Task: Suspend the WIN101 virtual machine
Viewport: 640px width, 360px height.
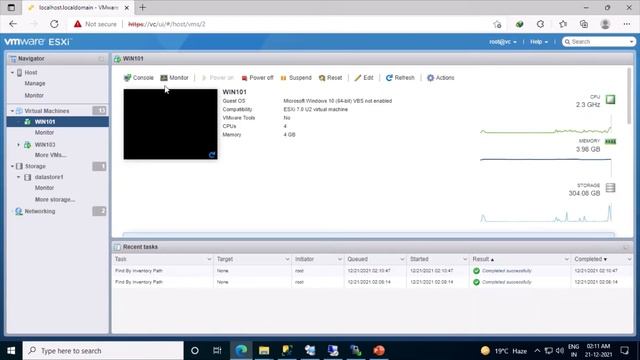Action: pos(296,78)
